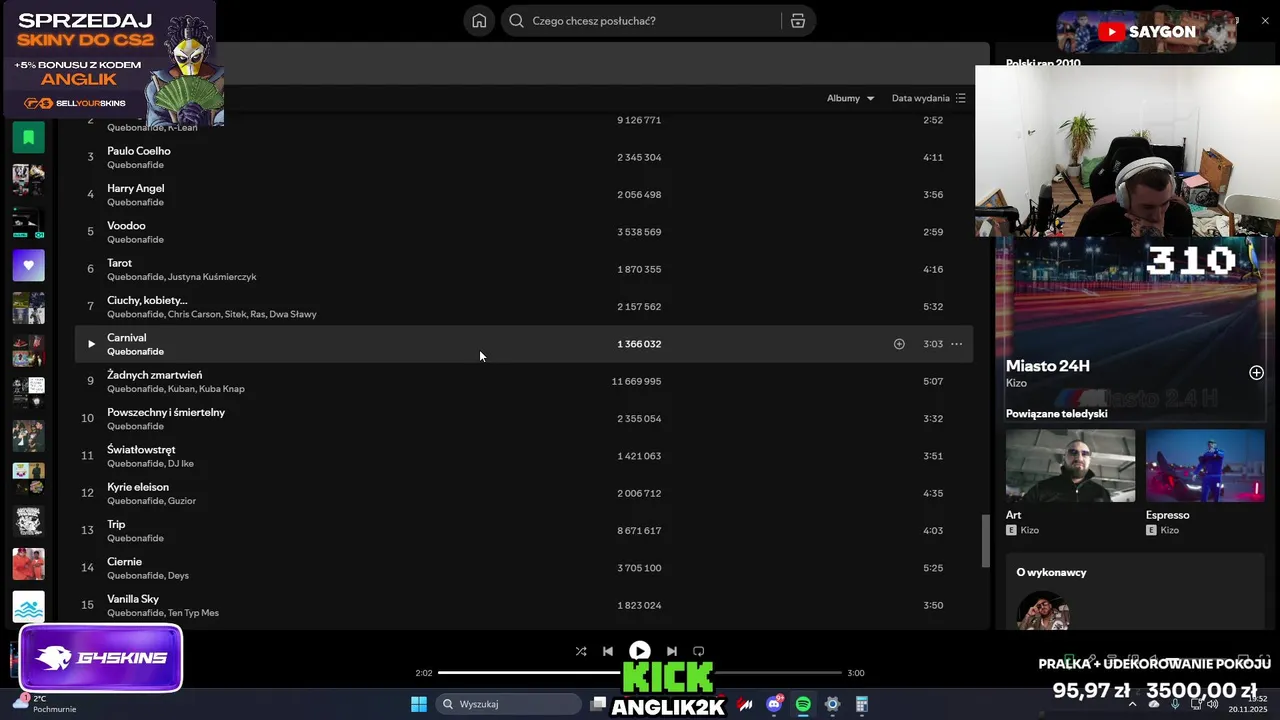Image resolution: width=1280 pixels, height=720 pixels.
Task: Open Kuba Knap artist link
Action: 222,389
